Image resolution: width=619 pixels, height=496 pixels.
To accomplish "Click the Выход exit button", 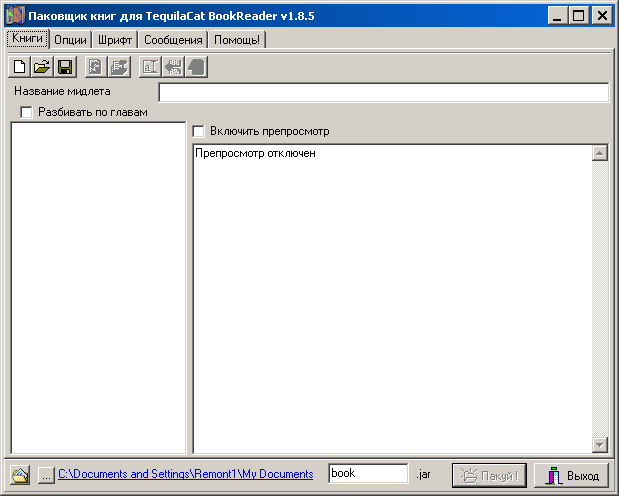I will [x=571, y=475].
